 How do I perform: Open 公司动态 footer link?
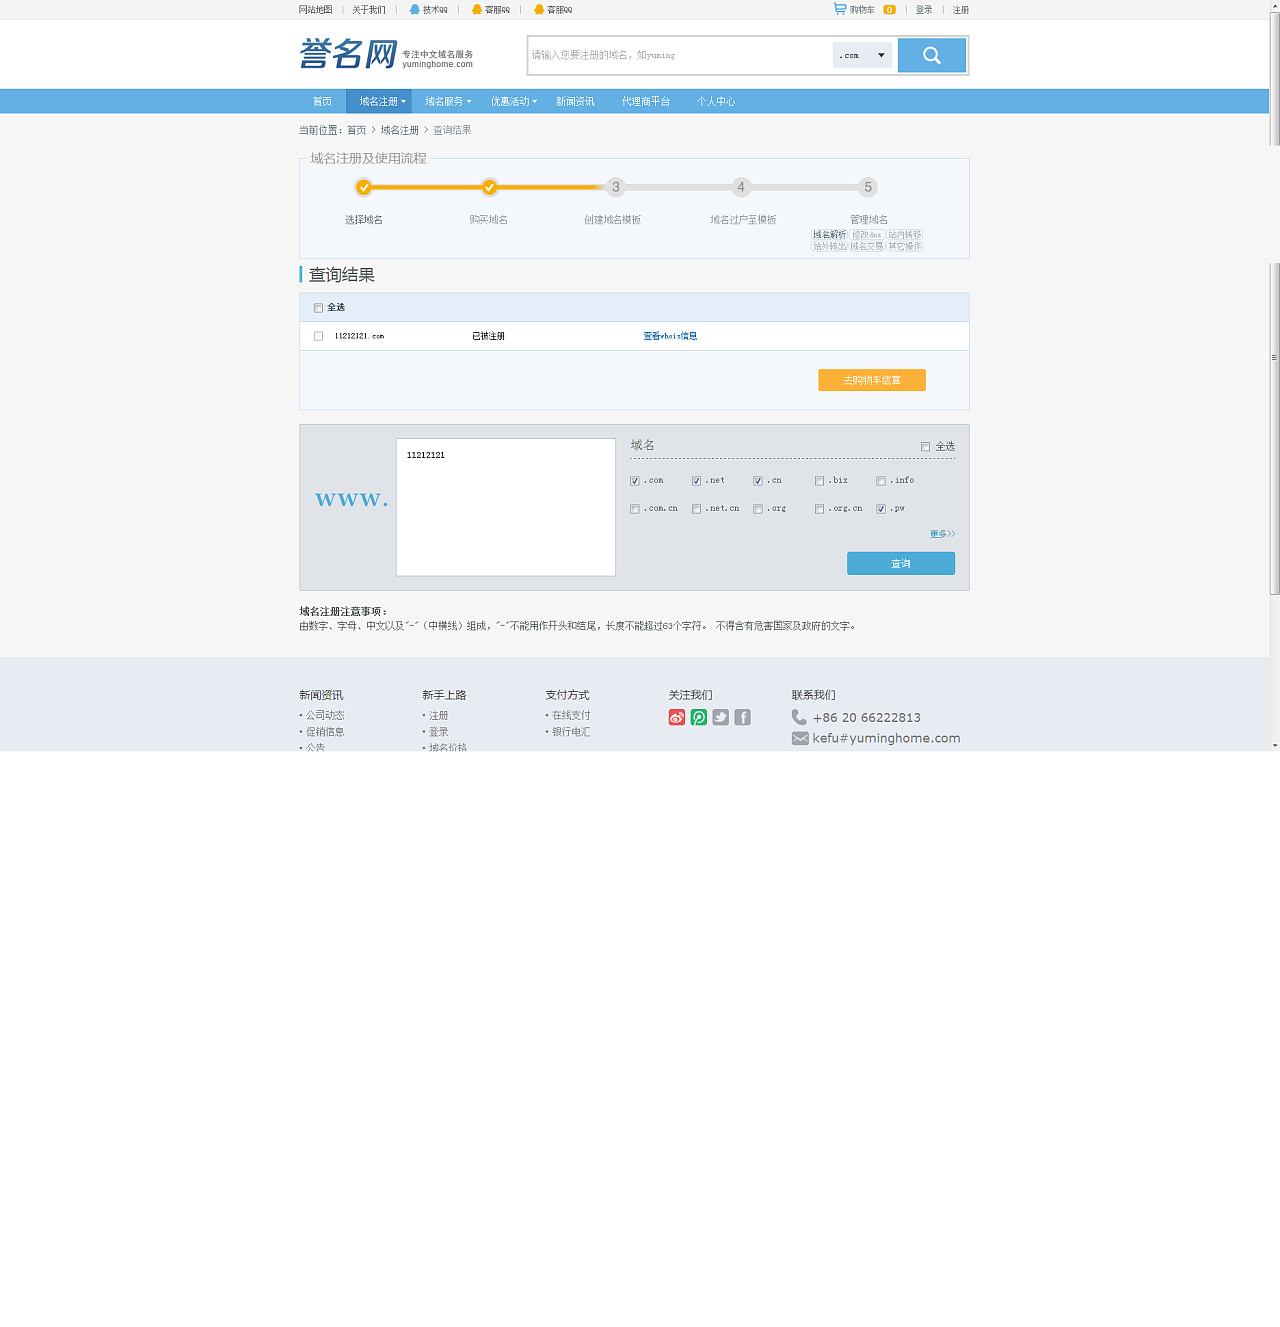point(325,715)
